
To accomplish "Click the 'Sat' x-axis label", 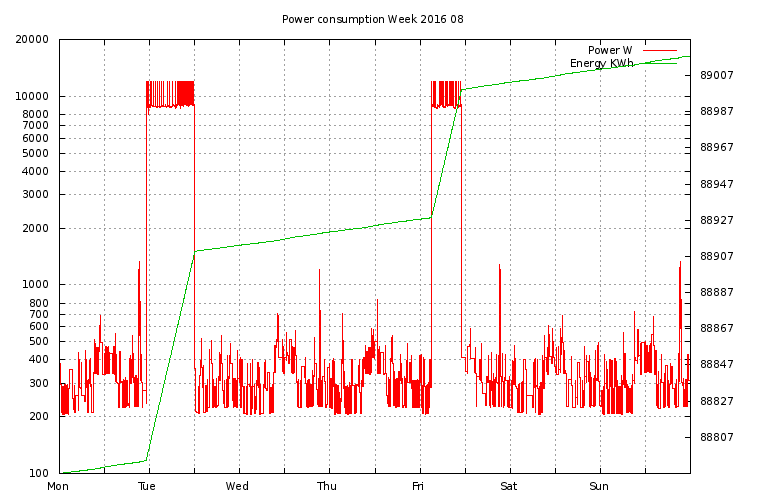I will tap(508, 486).
